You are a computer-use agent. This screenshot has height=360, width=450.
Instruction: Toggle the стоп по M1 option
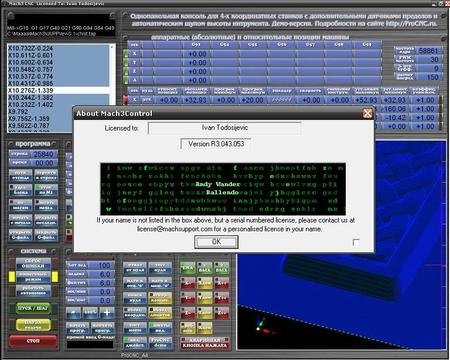tap(46, 190)
